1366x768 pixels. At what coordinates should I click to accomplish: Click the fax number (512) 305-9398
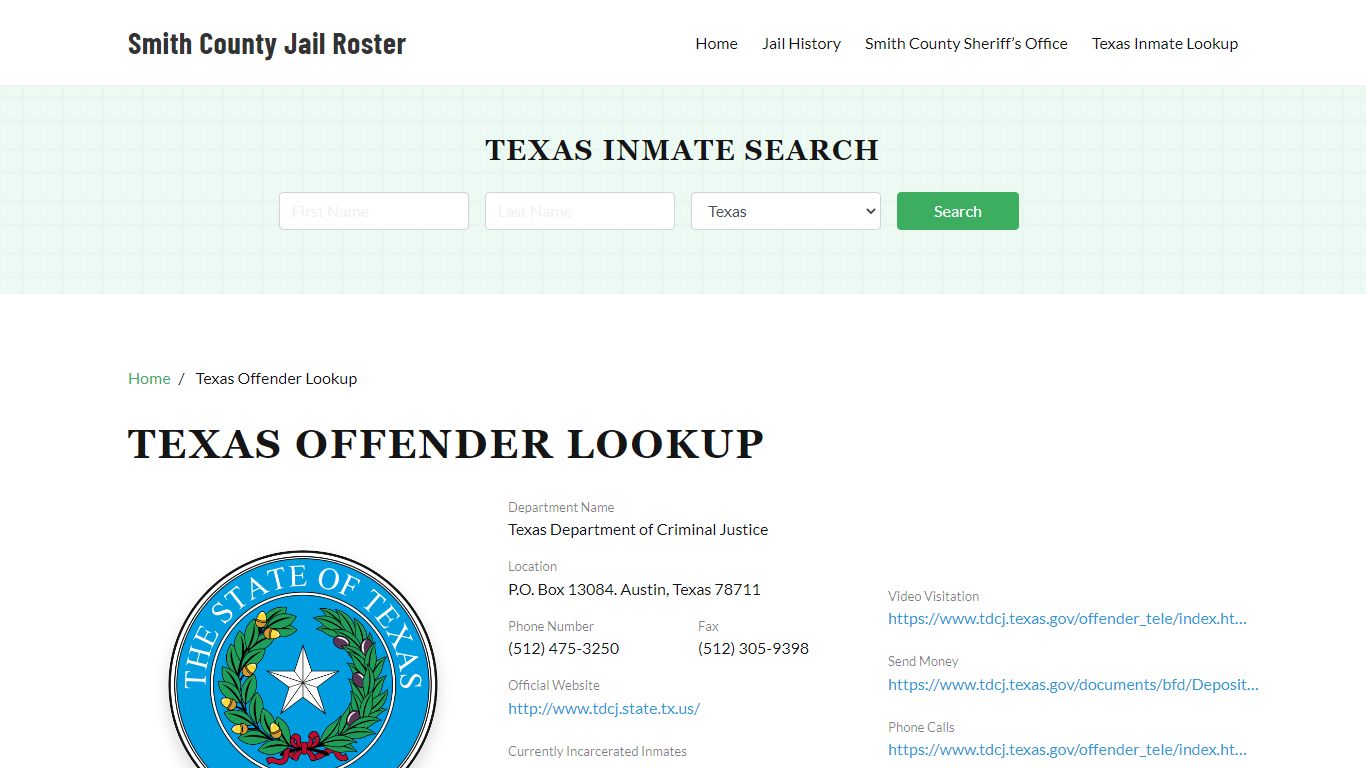click(753, 648)
